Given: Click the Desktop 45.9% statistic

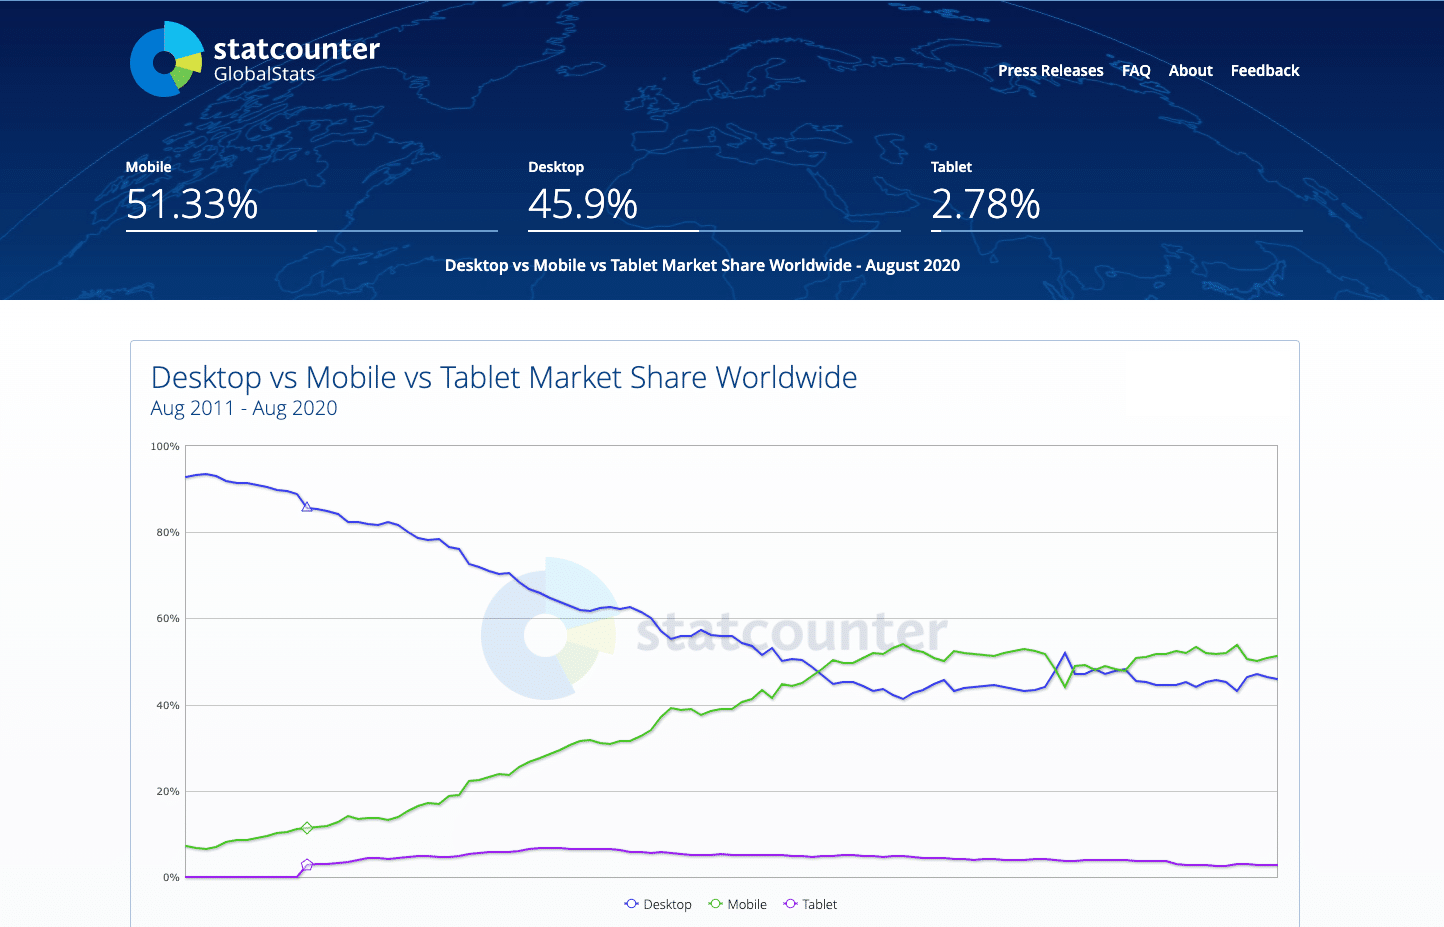Looking at the screenshot, I should pyautogui.click(x=583, y=205).
